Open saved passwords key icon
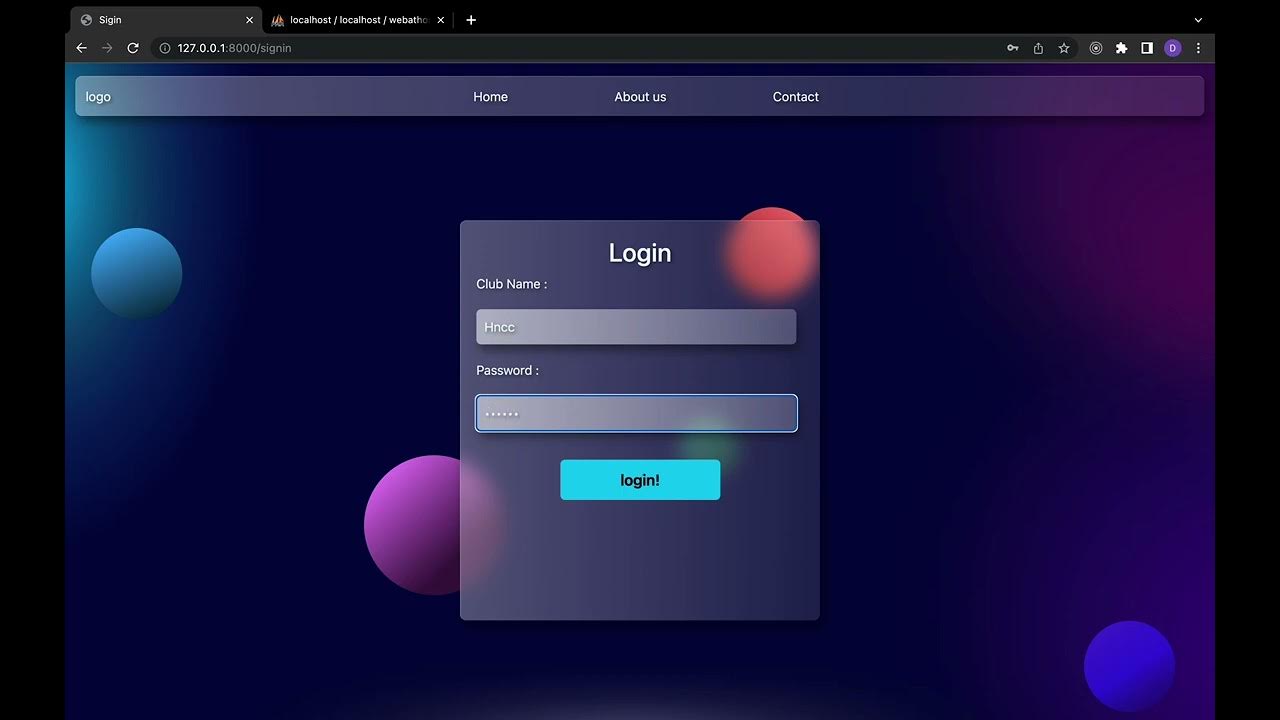The width and height of the screenshot is (1280, 720). tap(1013, 48)
